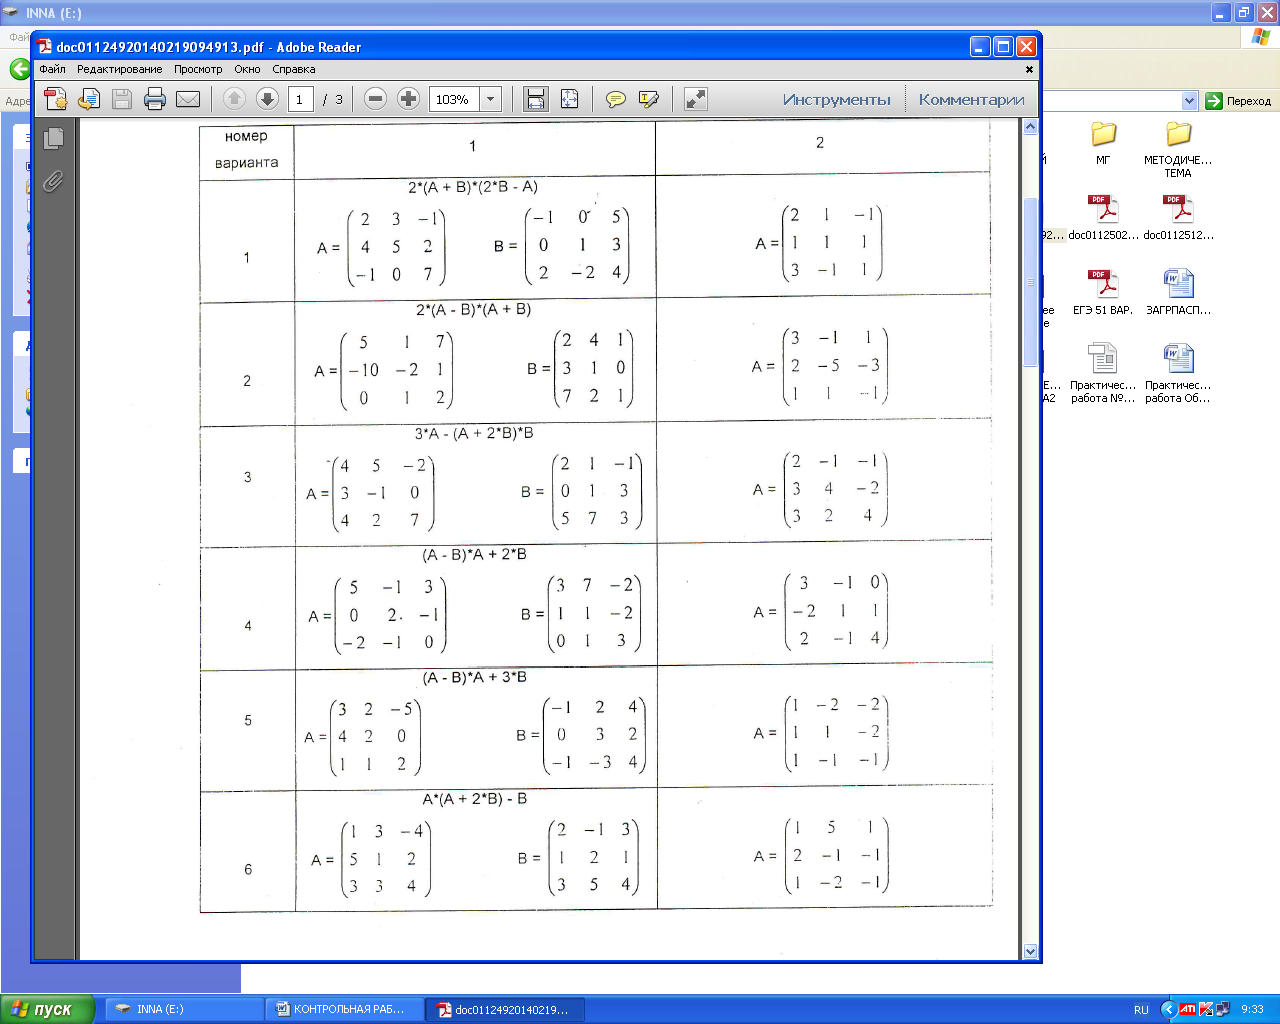The width and height of the screenshot is (1280, 1024).
Task: Zoom out with the minus button
Action: pyautogui.click(x=375, y=99)
